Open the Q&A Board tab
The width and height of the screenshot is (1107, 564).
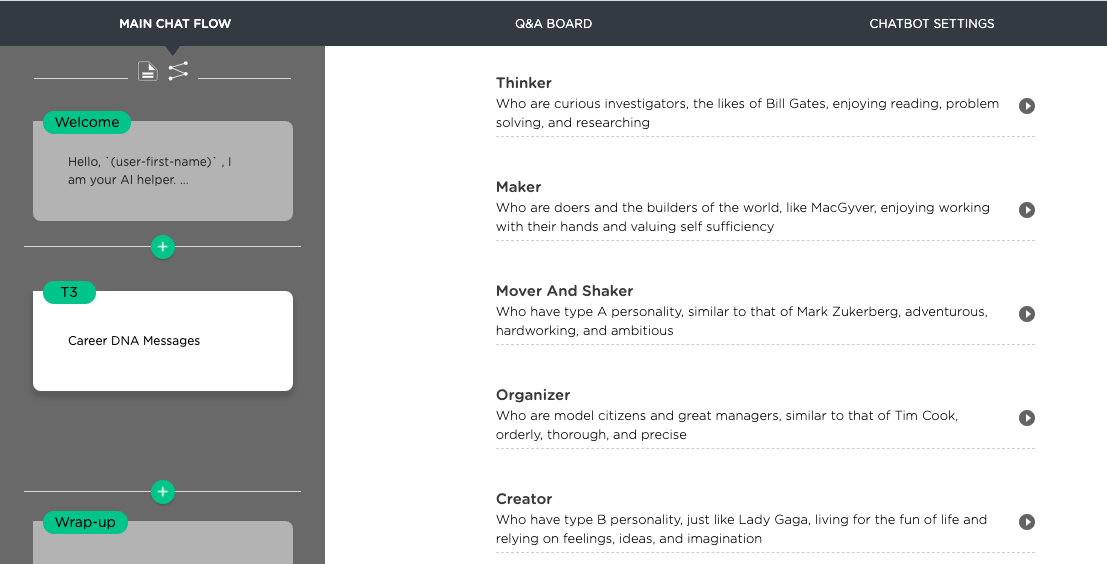tap(554, 23)
